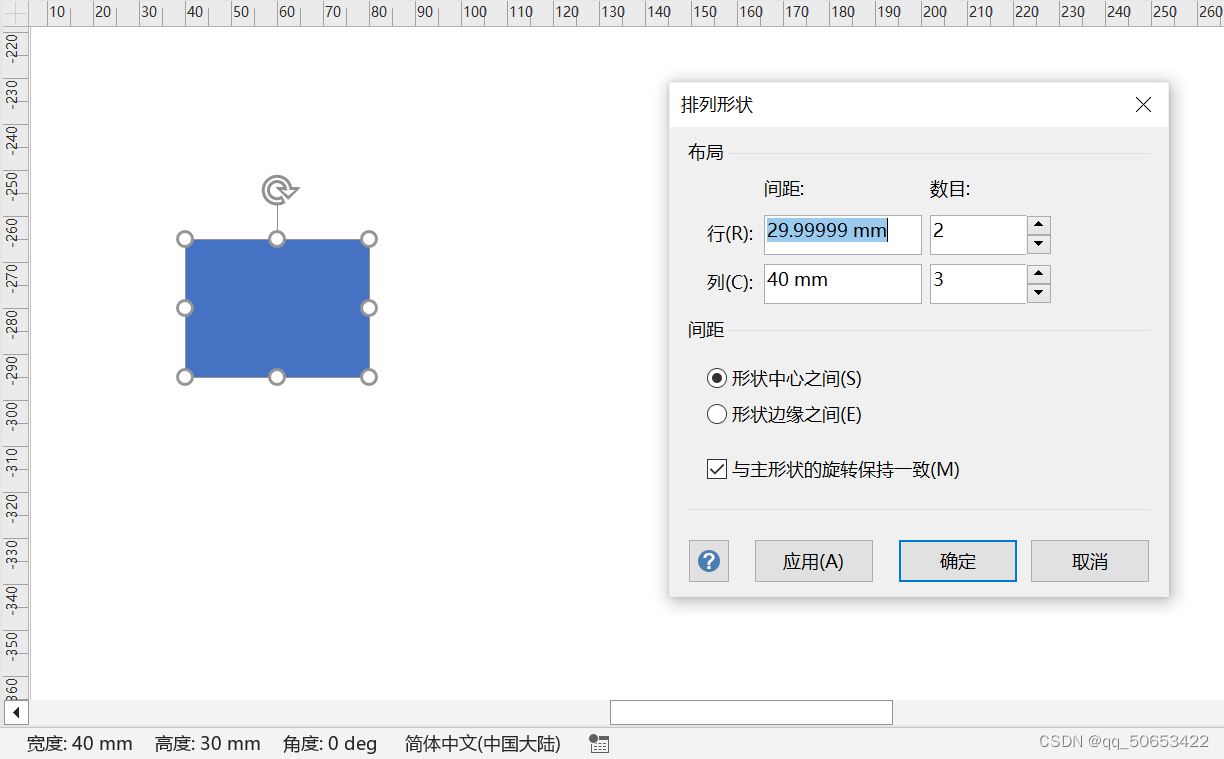
Task: Increase the 行 count with the up arrow
Action: tap(1039, 225)
